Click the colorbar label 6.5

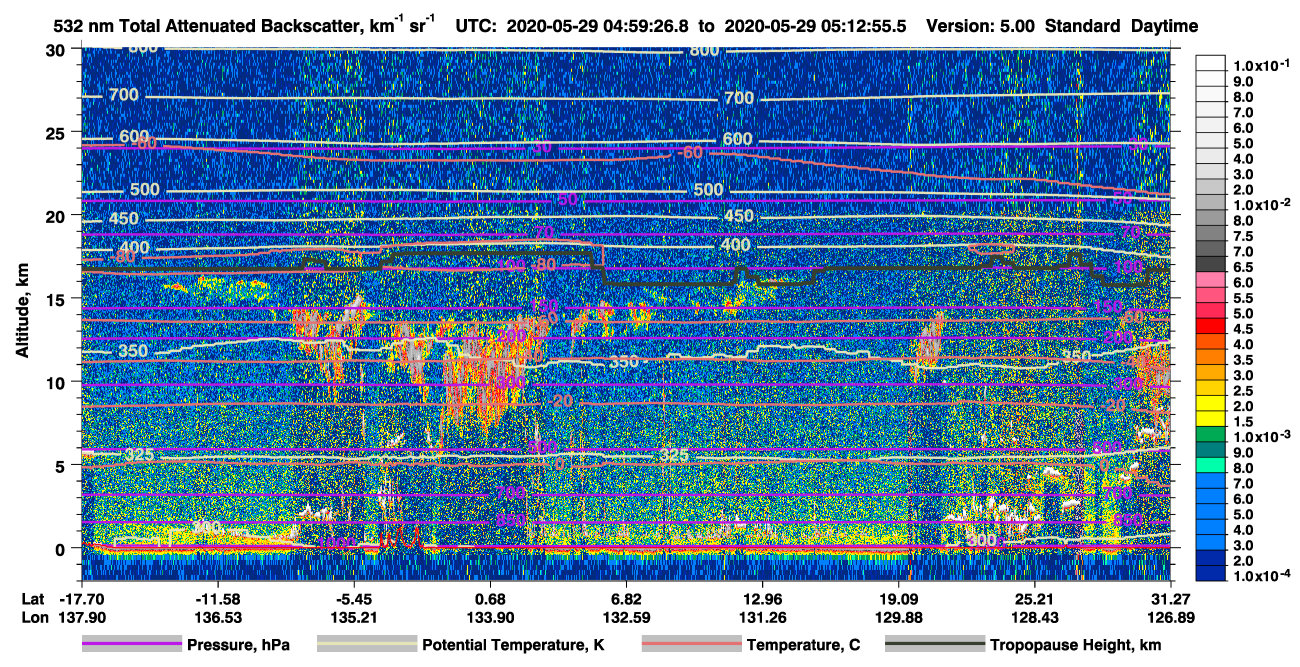point(1245,267)
